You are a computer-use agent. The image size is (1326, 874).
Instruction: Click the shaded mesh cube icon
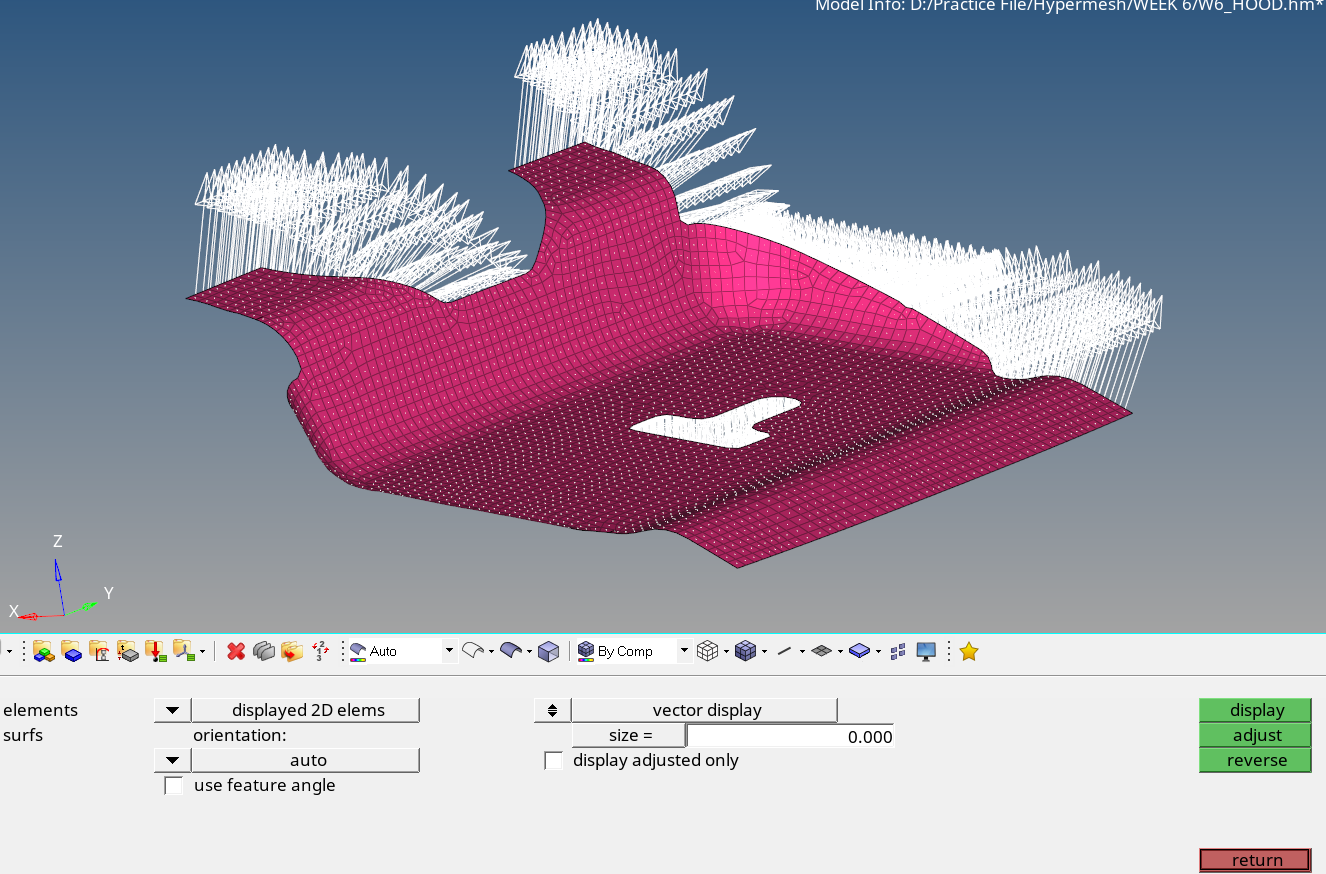coord(744,651)
